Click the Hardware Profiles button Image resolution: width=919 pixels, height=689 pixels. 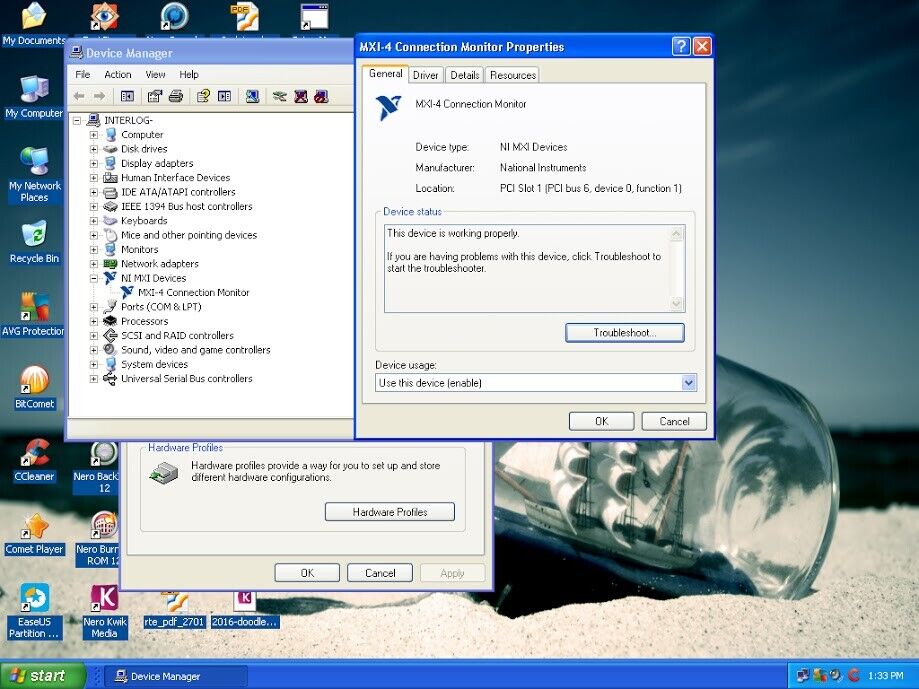[x=390, y=512]
